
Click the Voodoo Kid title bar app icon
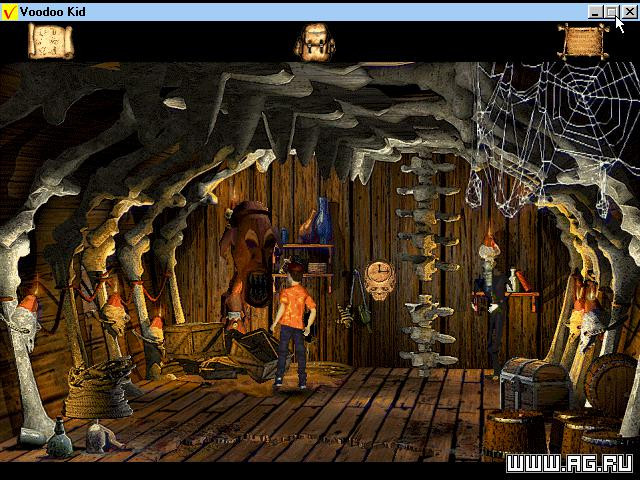coord(9,12)
